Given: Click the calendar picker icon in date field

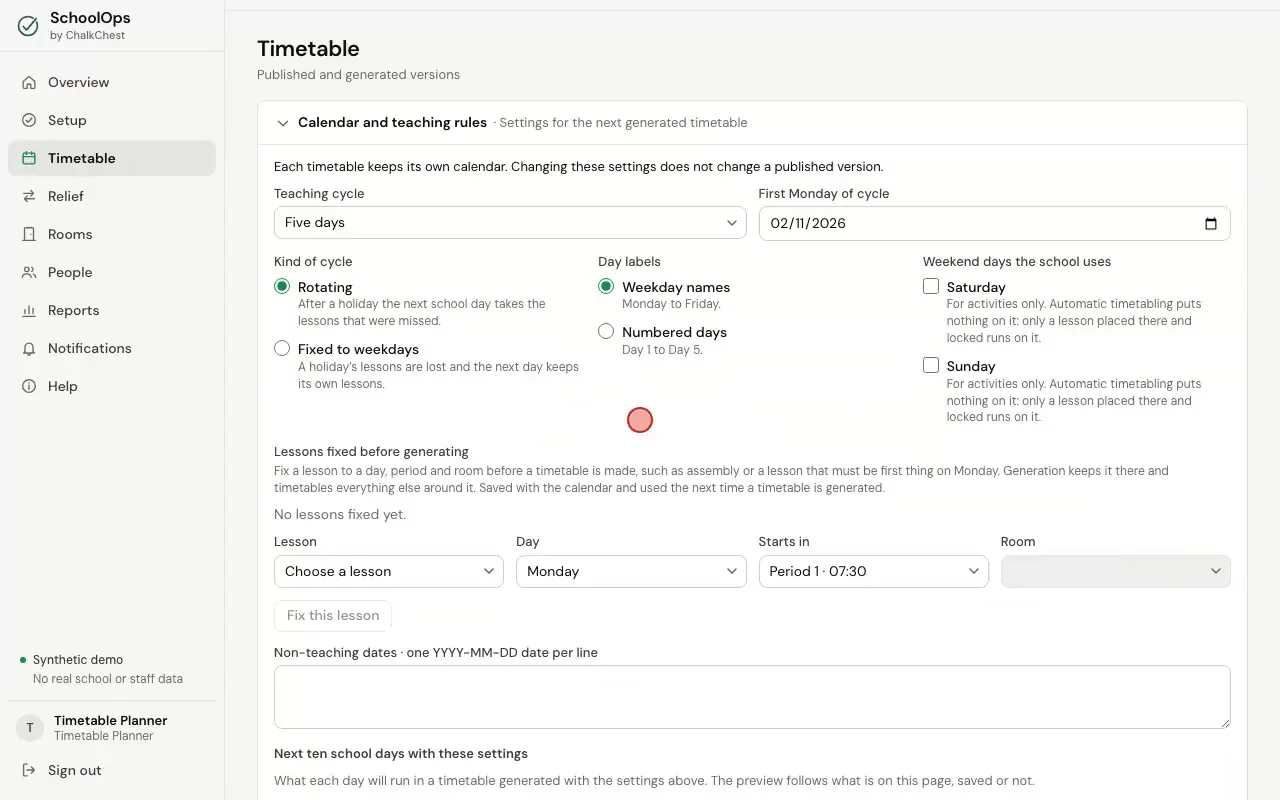Looking at the screenshot, I should [1211, 223].
